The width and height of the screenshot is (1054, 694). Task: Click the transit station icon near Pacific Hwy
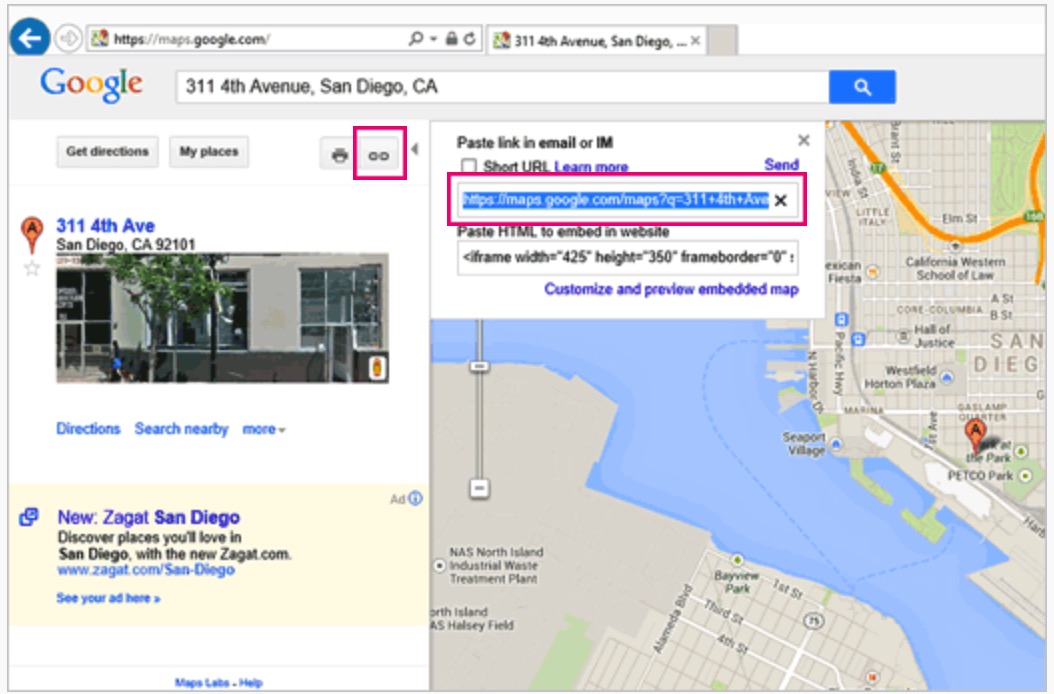(x=841, y=319)
